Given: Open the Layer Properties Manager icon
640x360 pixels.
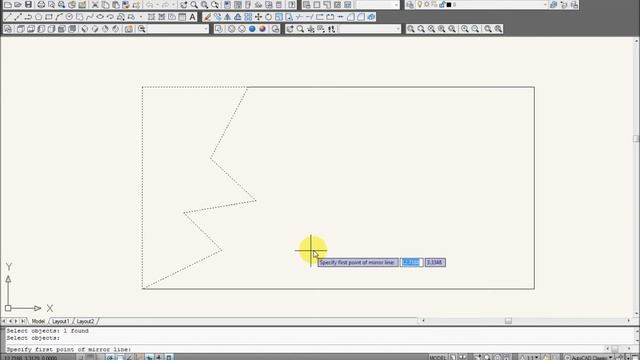Looking at the screenshot, I should [x=410, y=5].
